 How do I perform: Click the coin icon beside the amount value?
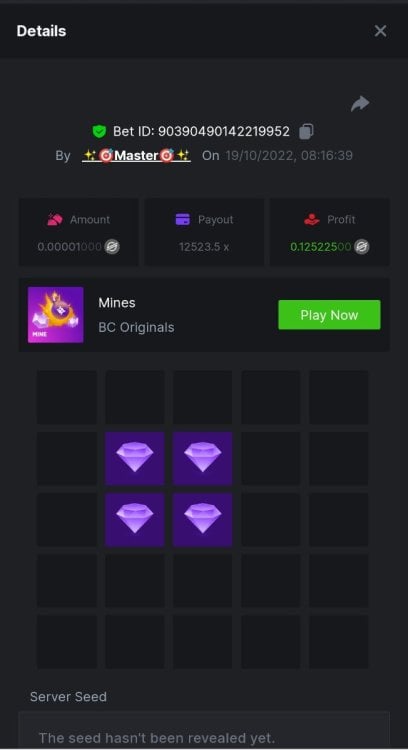[112, 247]
